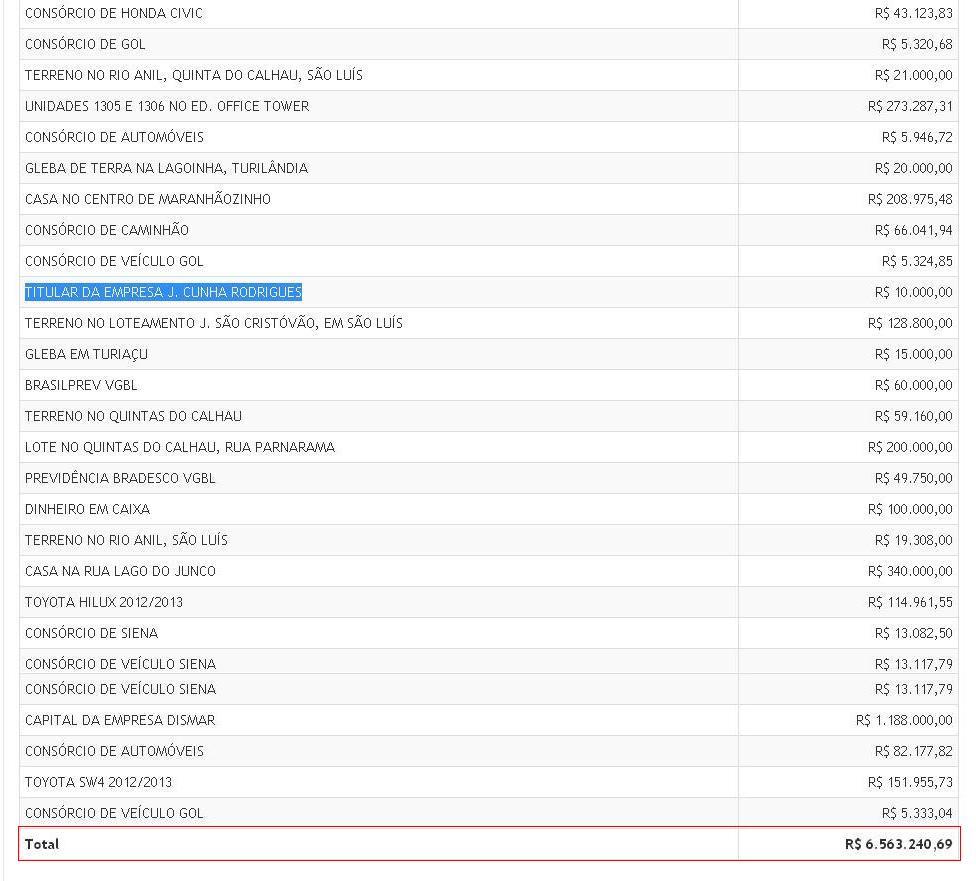Select the amount R$ 273.287,31

910,106
